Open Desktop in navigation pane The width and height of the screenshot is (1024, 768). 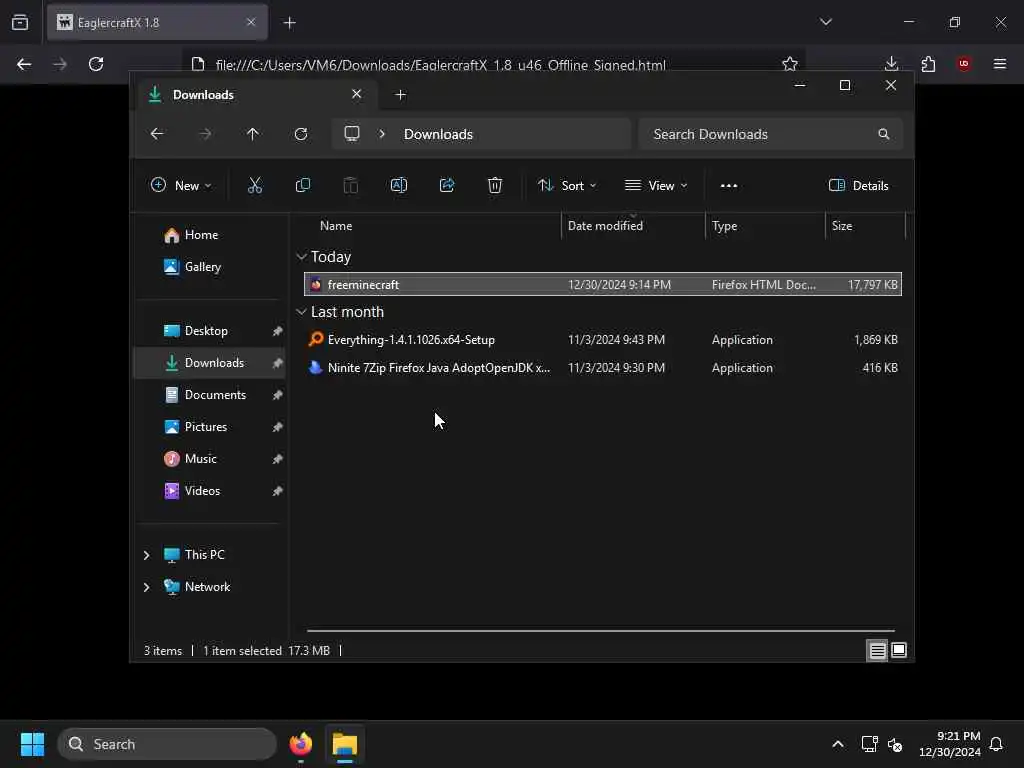(206, 330)
